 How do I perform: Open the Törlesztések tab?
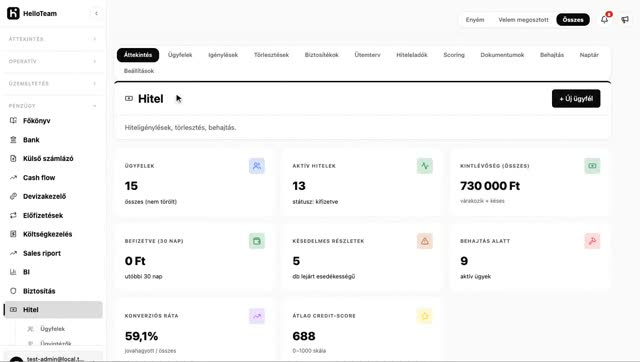coord(271,55)
